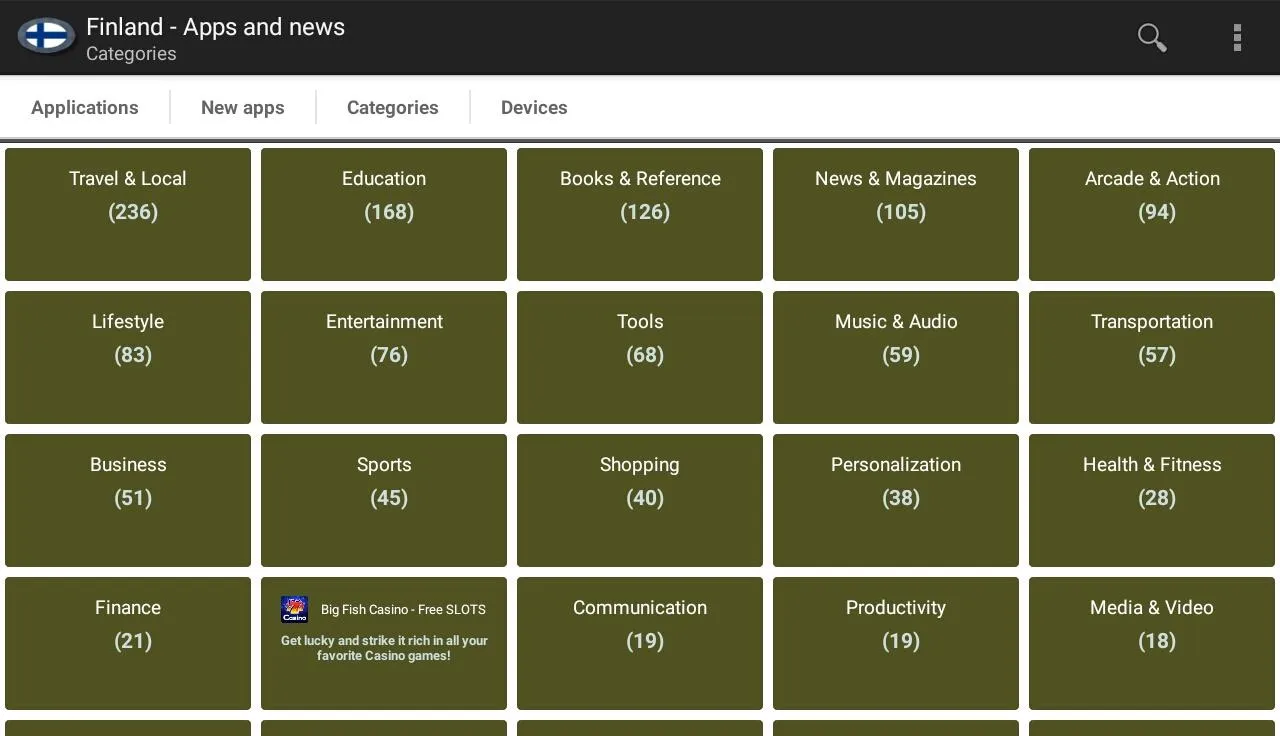This screenshot has height=736, width=1280.
Task: Select the Shopping category
Action: 640,500
